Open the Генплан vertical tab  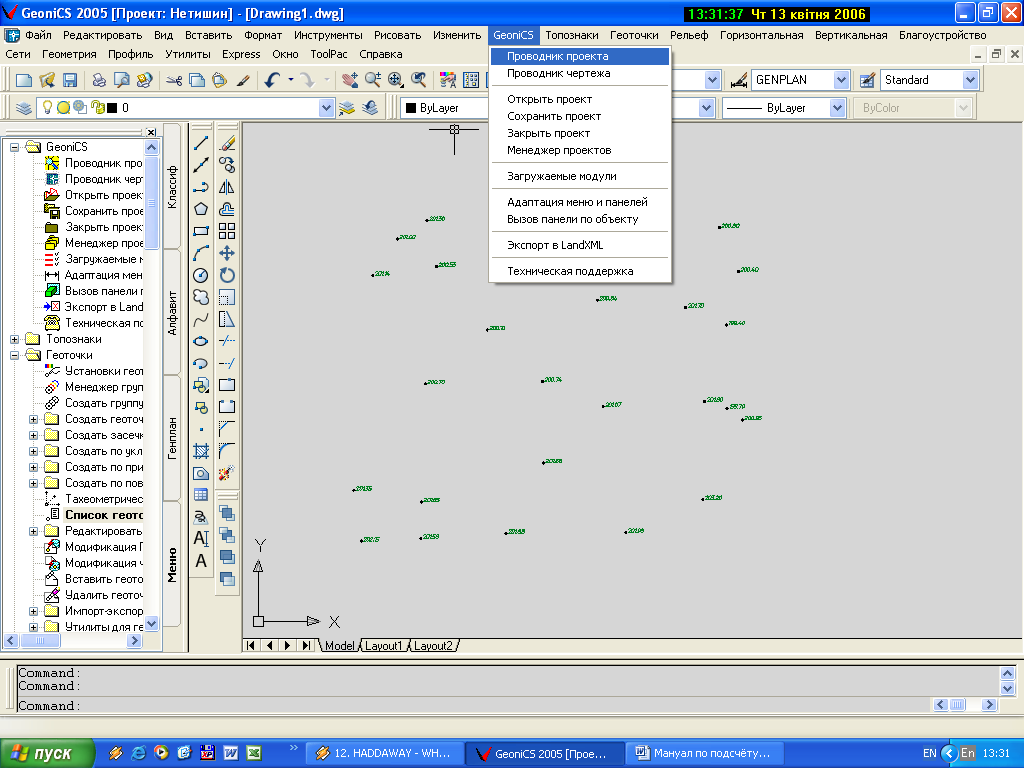tap(172, 438)
